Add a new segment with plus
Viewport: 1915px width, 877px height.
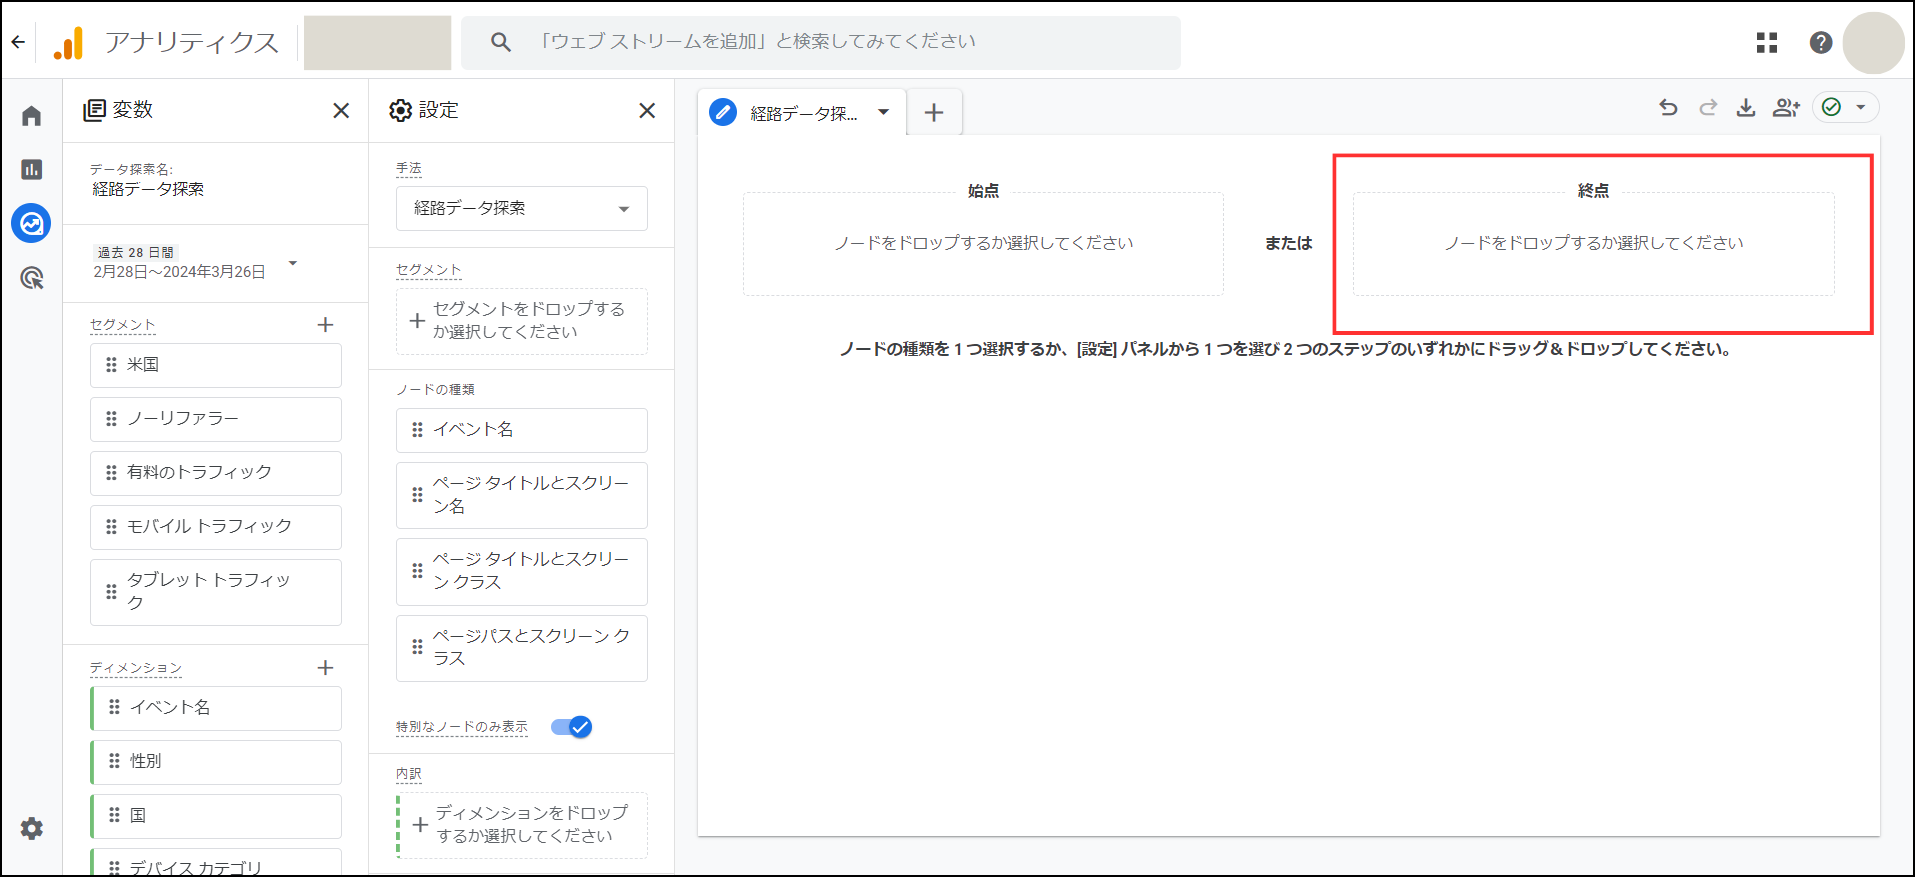[x=325, y=324]
